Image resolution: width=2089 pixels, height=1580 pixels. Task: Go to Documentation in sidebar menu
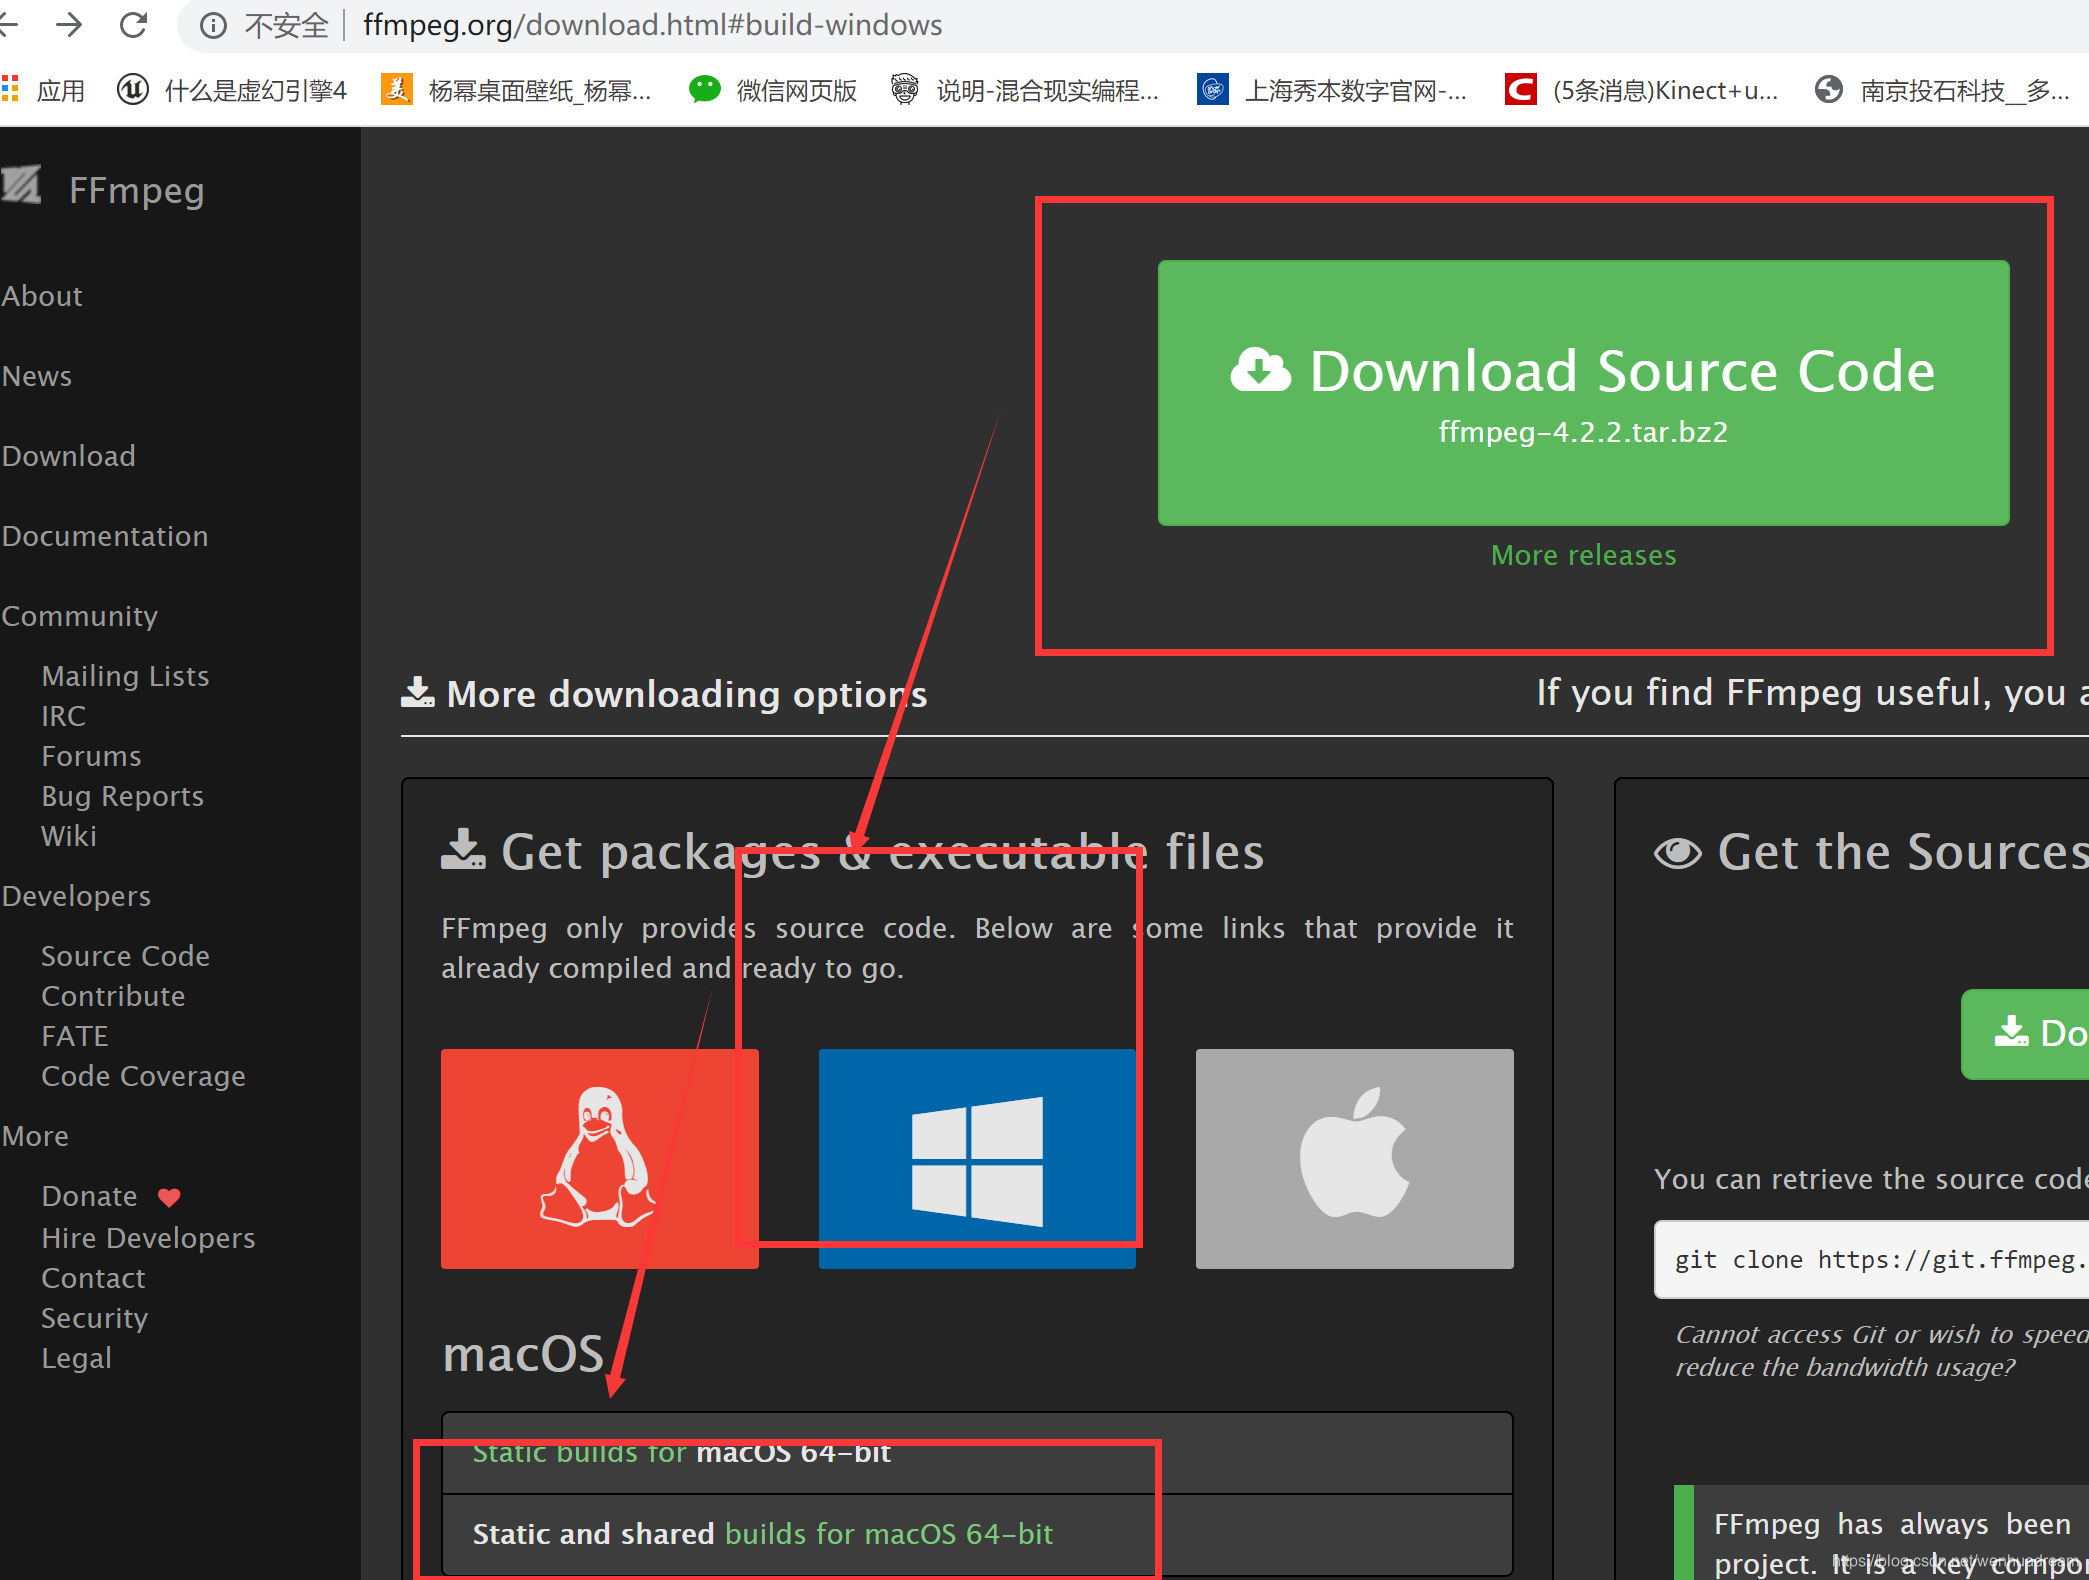105,536
